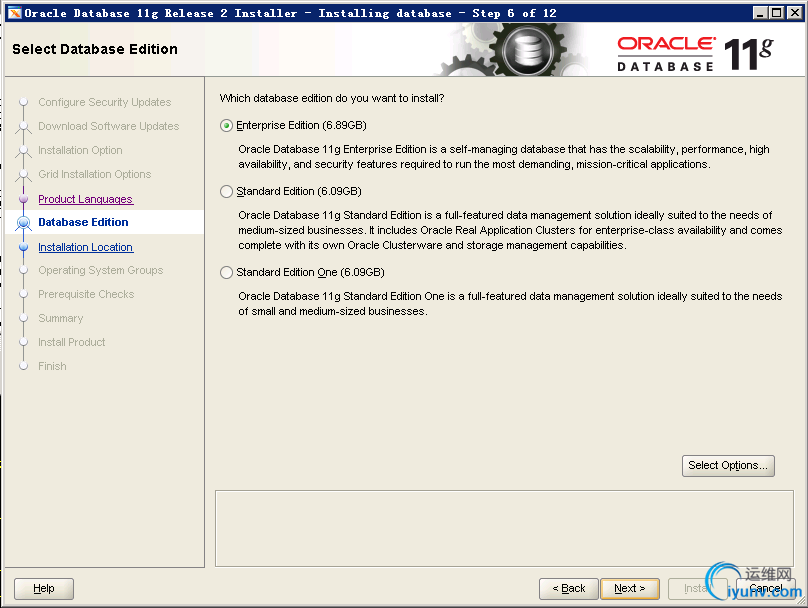Click Installation Option step label

[80, 150]
